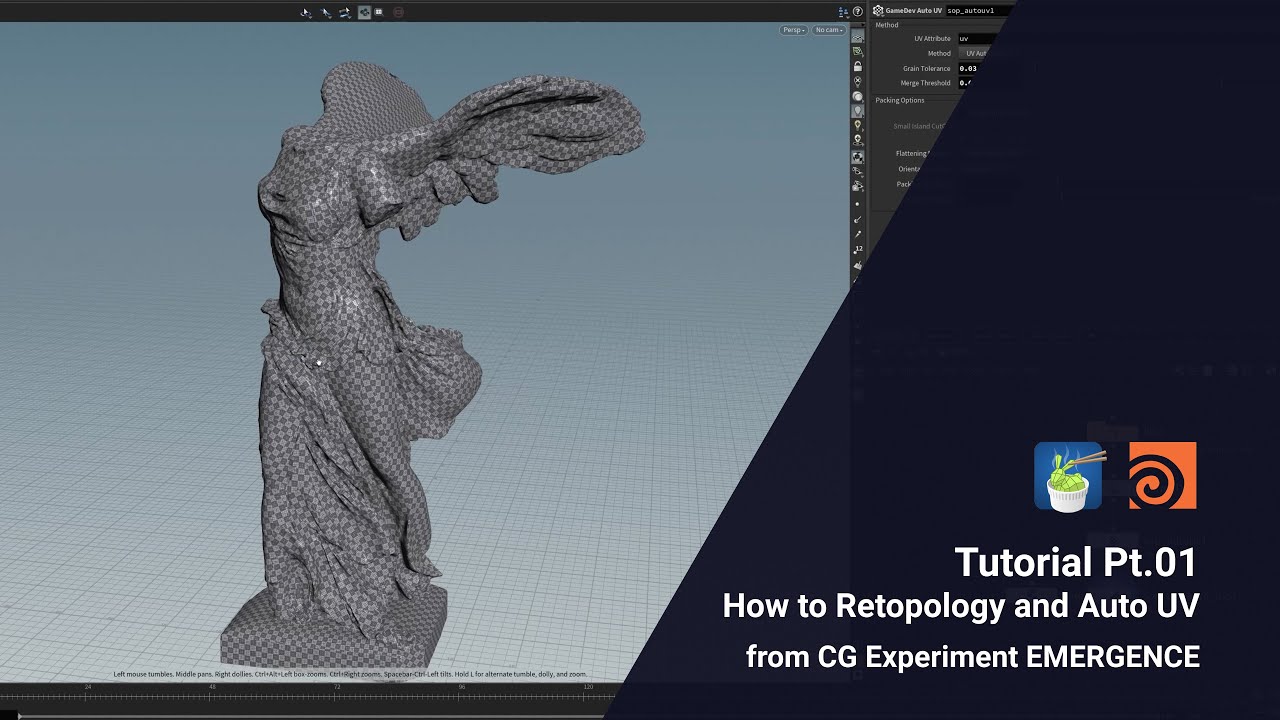Screen dimensions: 1280x720
Task: Toggle the display point numbers '12' icon
Action: pos(858,249)
